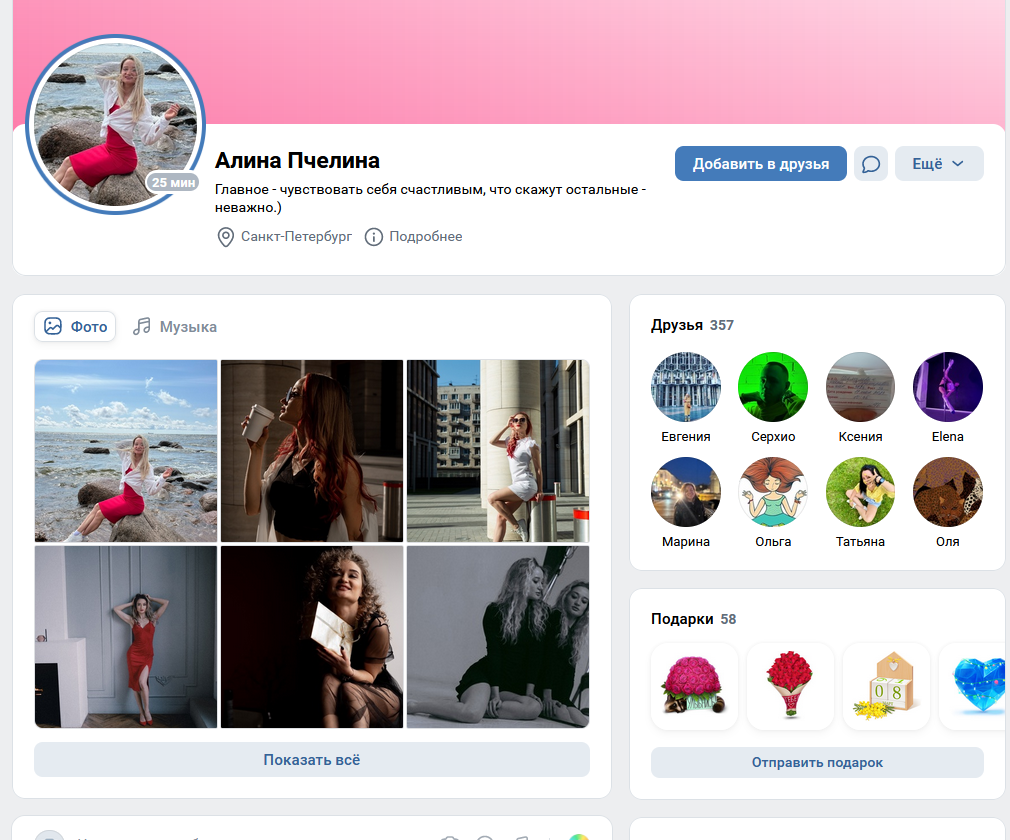The width and height of the screenshot is (1010, 840).
Task: Click the location pin icon near Санкт-Петербург
Action: [x=225, y=237]
